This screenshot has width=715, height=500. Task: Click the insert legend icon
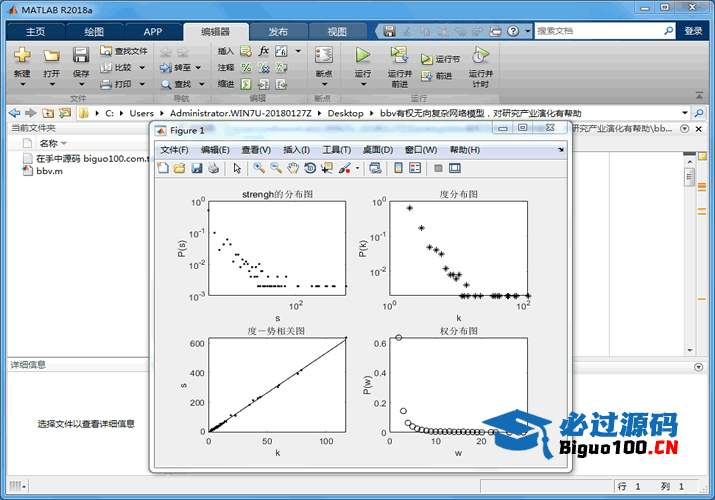click(415, 168)
